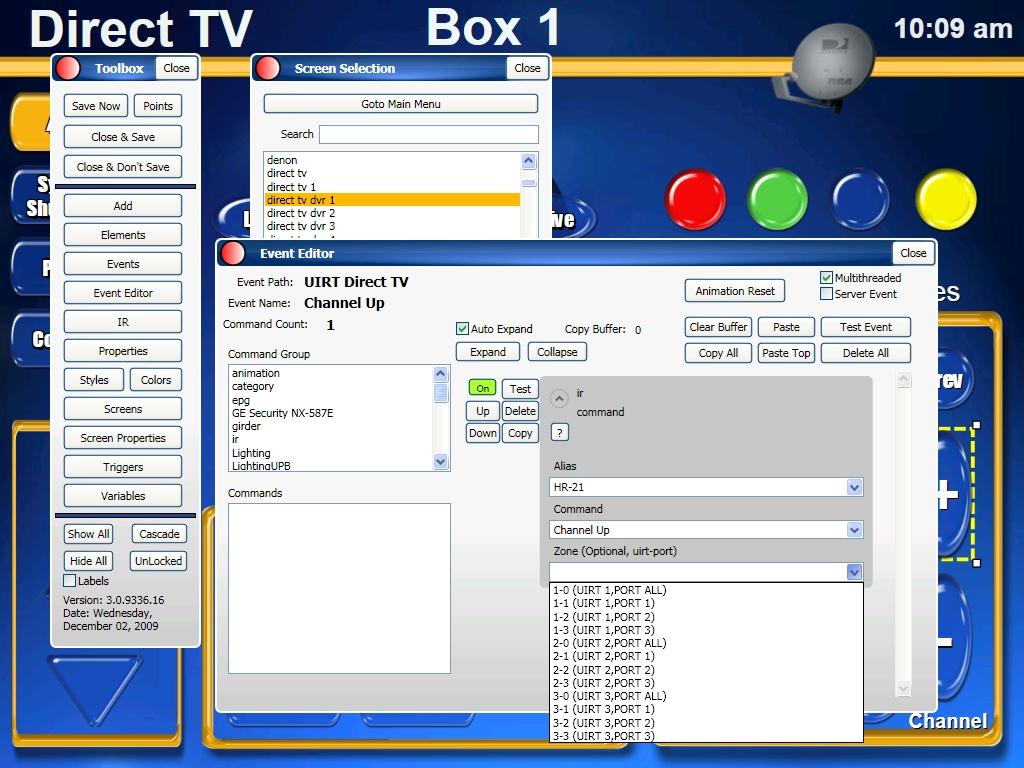Move command Up button
The width and height of the screenshot is (1024, 768).
(483, 411)
